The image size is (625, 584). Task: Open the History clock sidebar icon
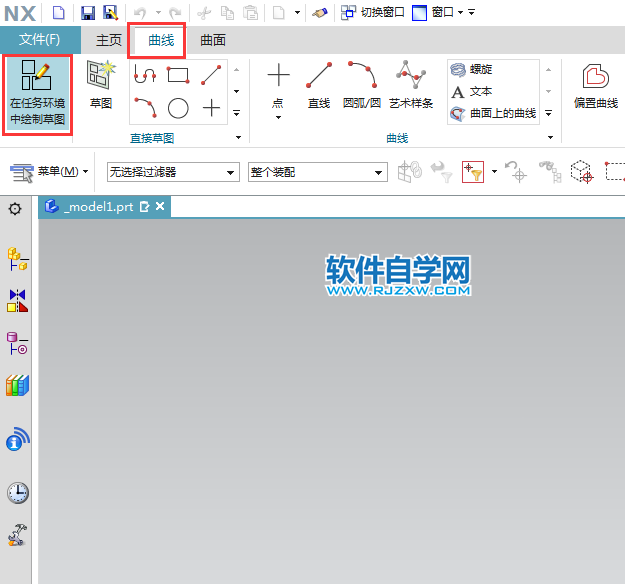[18, 493]
